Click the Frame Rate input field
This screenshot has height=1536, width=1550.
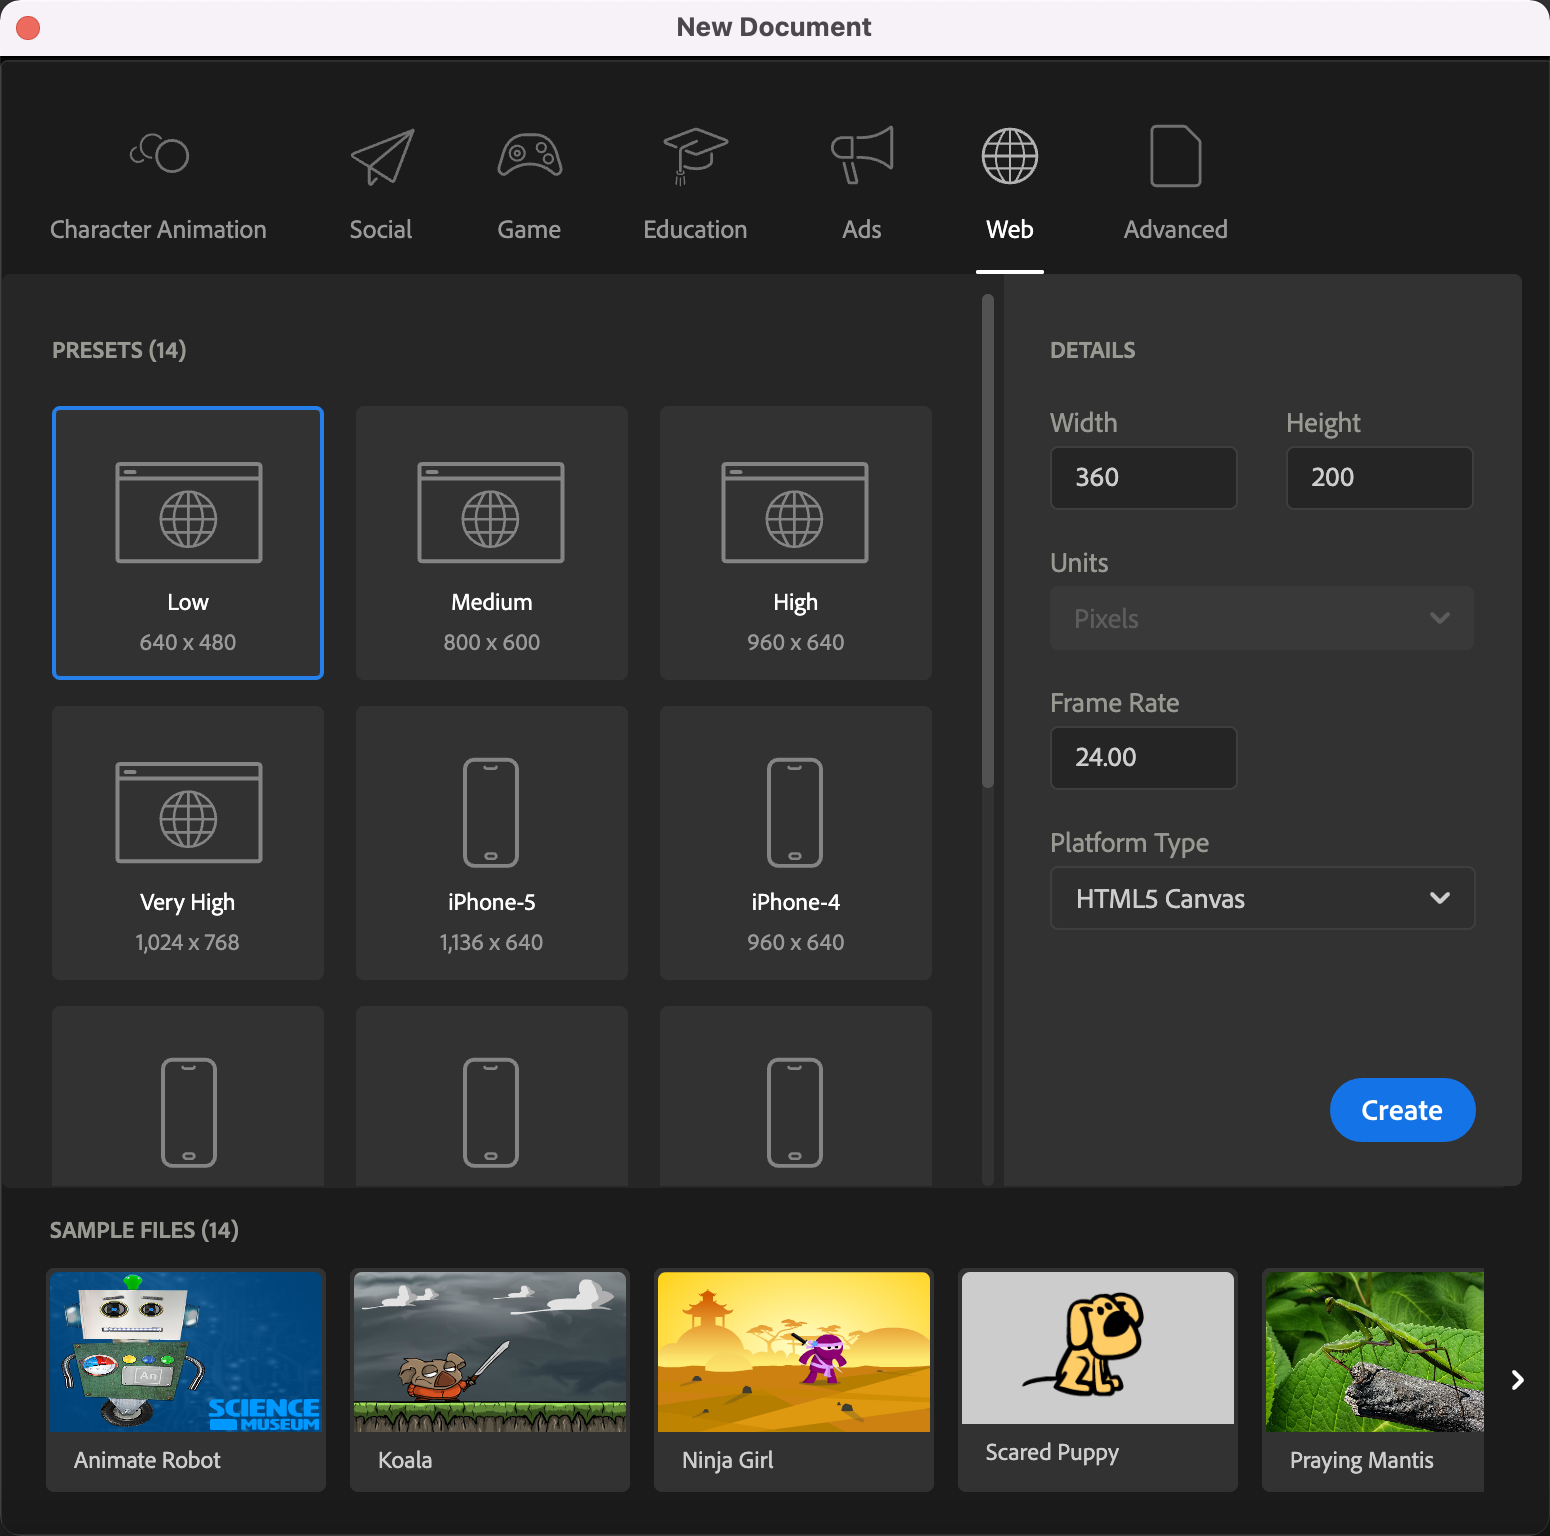[x=1144, y=758]
